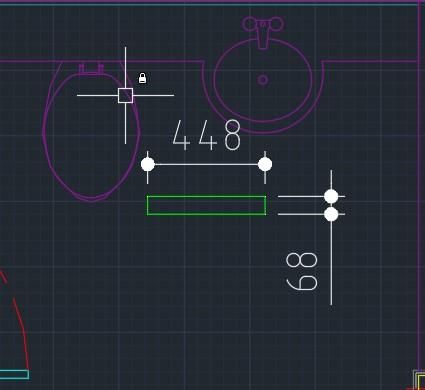Screen dimensions: 425x390
Task: Click the sink drain circle
Action: [263, 80]
